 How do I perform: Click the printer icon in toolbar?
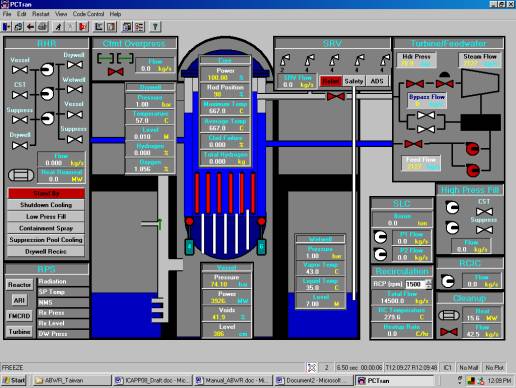coord(42,27)
